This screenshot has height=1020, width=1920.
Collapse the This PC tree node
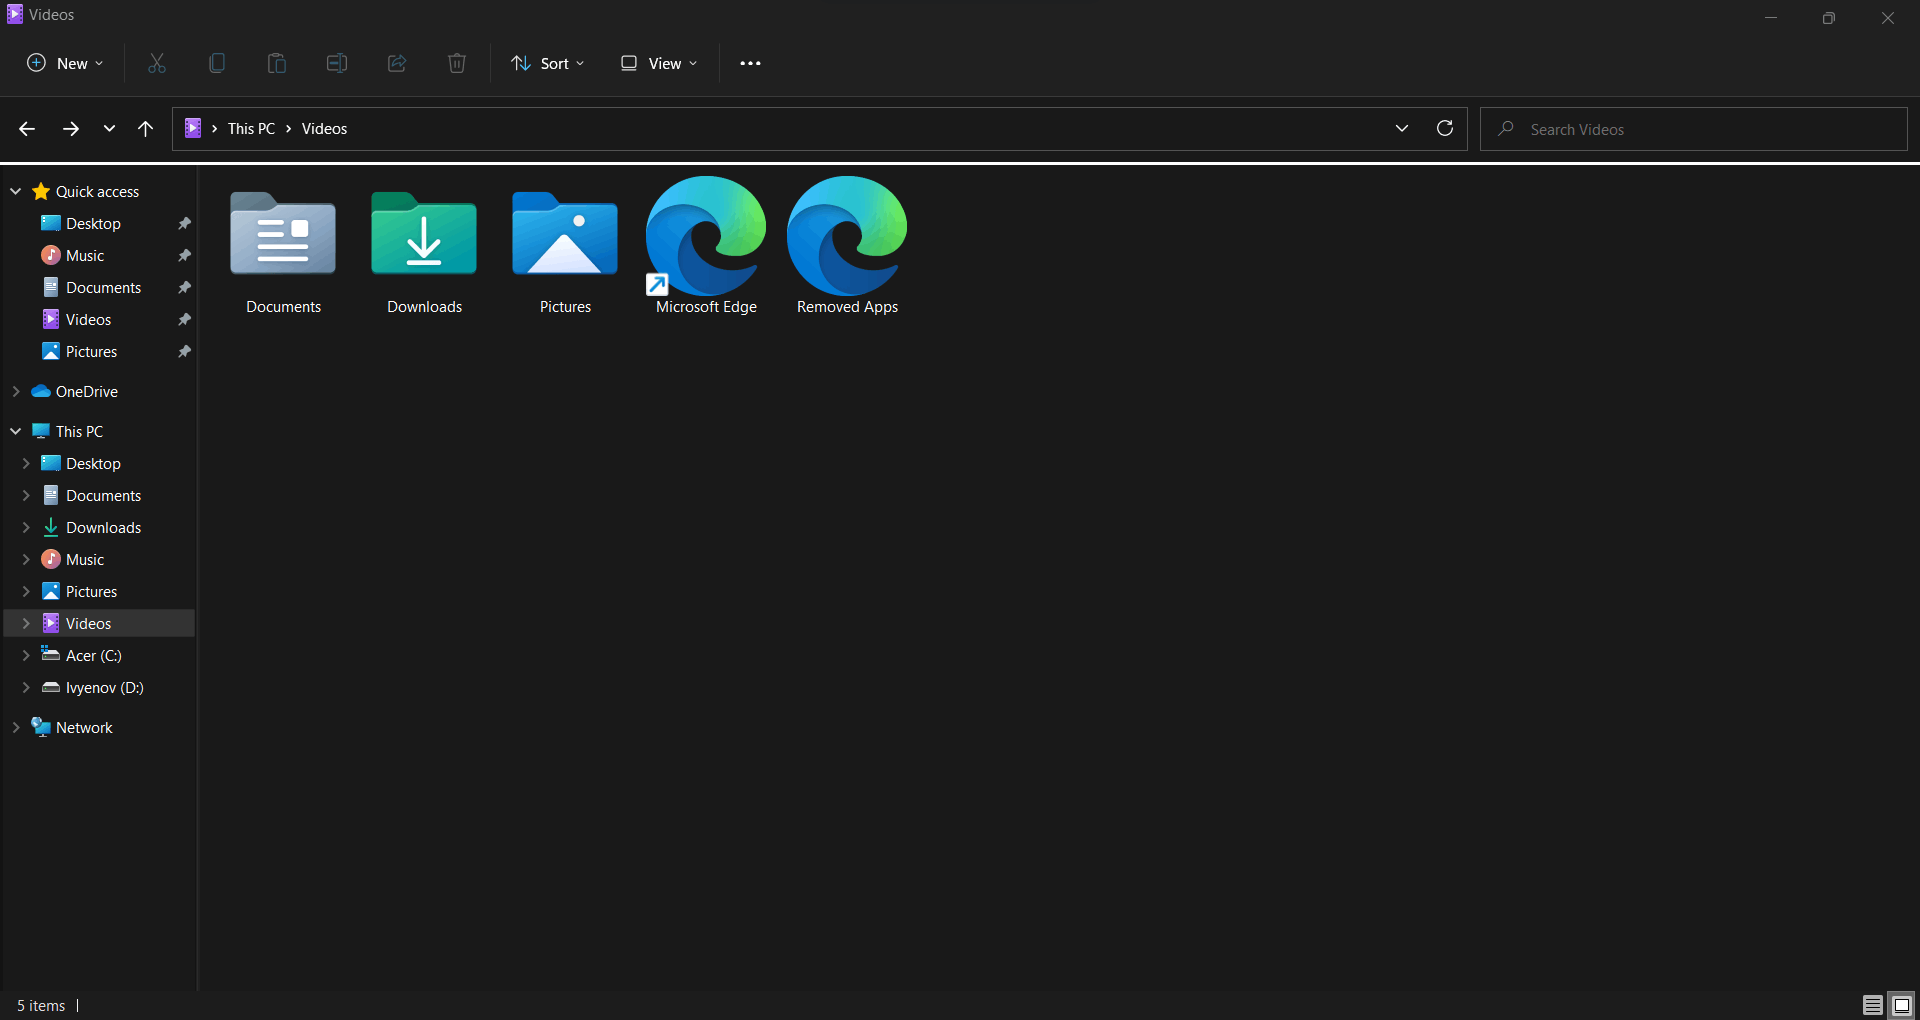coord(16,431)
